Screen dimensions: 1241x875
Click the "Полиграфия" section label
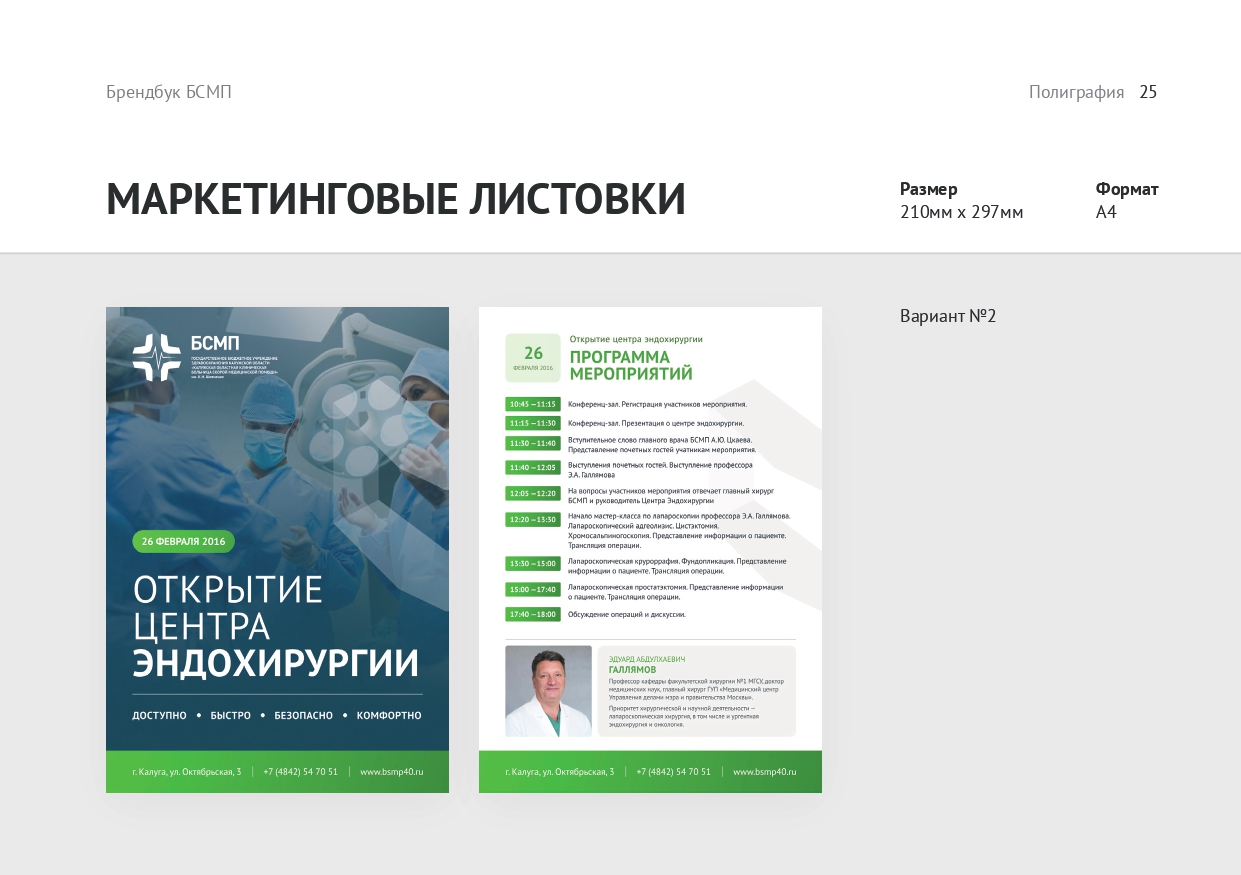(1076, 92)
